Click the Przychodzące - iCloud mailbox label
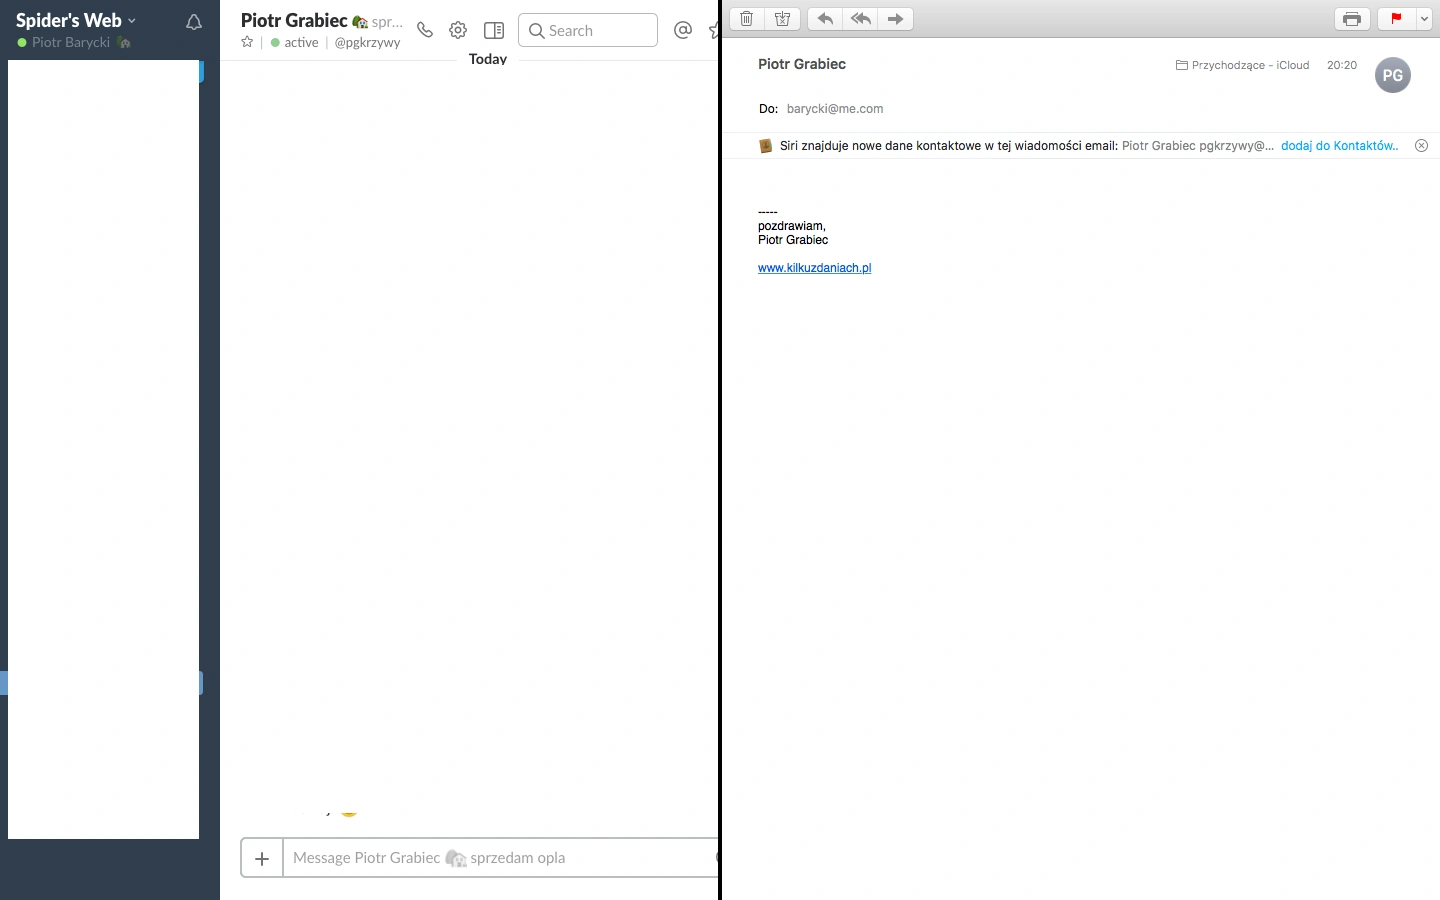This screenshot has width=1440, height=900. [1242, 65]
